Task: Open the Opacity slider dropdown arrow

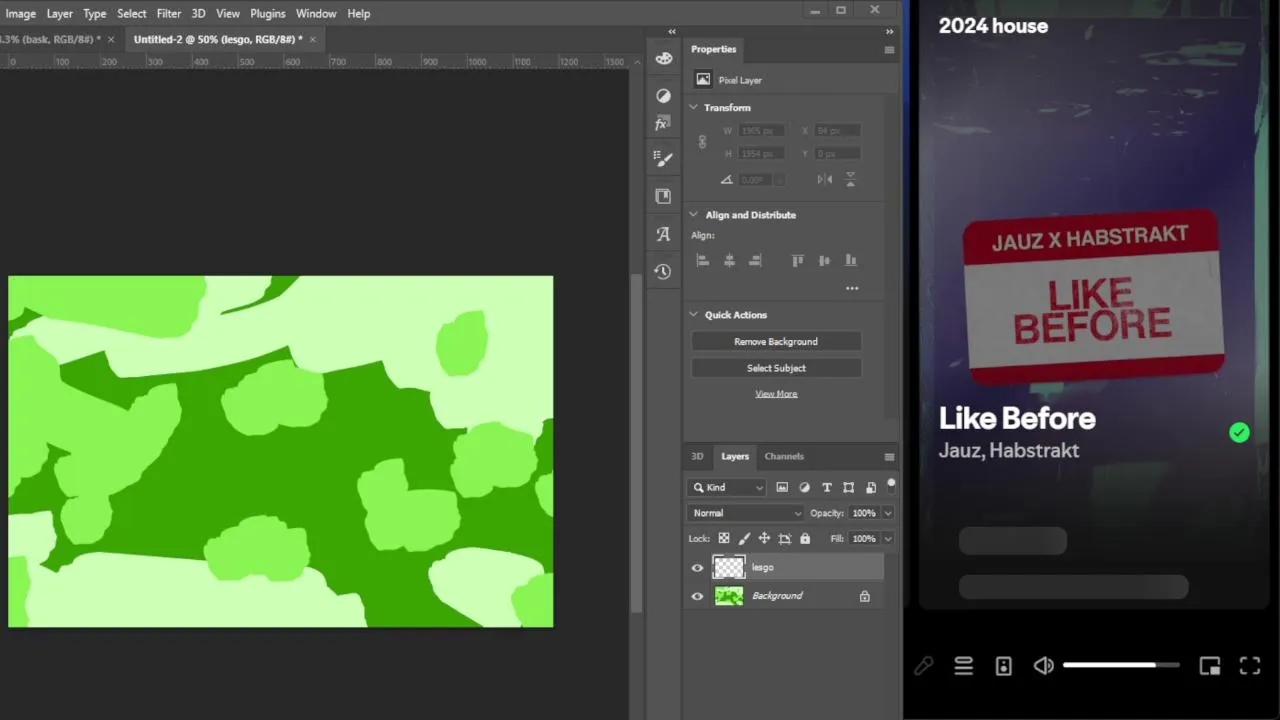Action: [887, 513]
